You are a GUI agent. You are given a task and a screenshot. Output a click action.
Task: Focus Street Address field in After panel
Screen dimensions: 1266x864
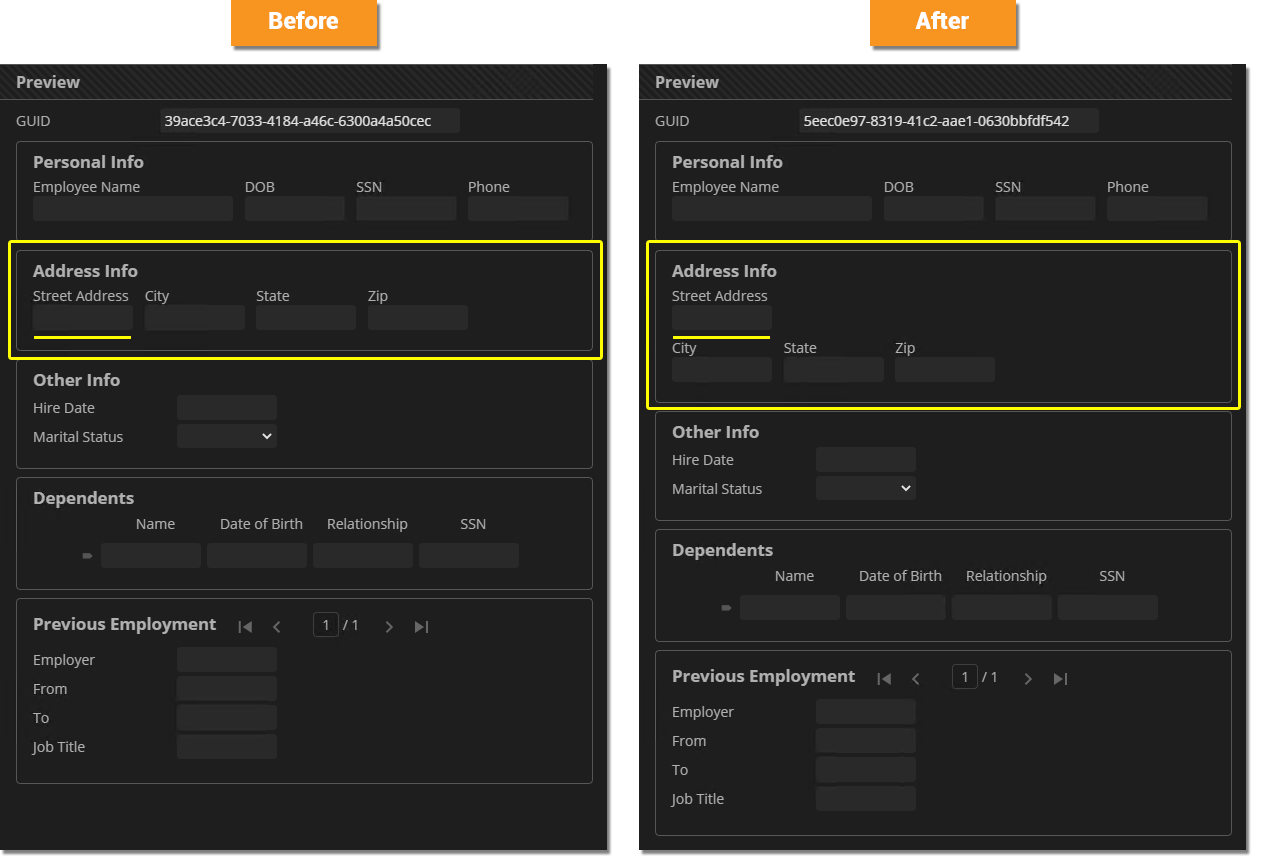[x=722, y=318]
